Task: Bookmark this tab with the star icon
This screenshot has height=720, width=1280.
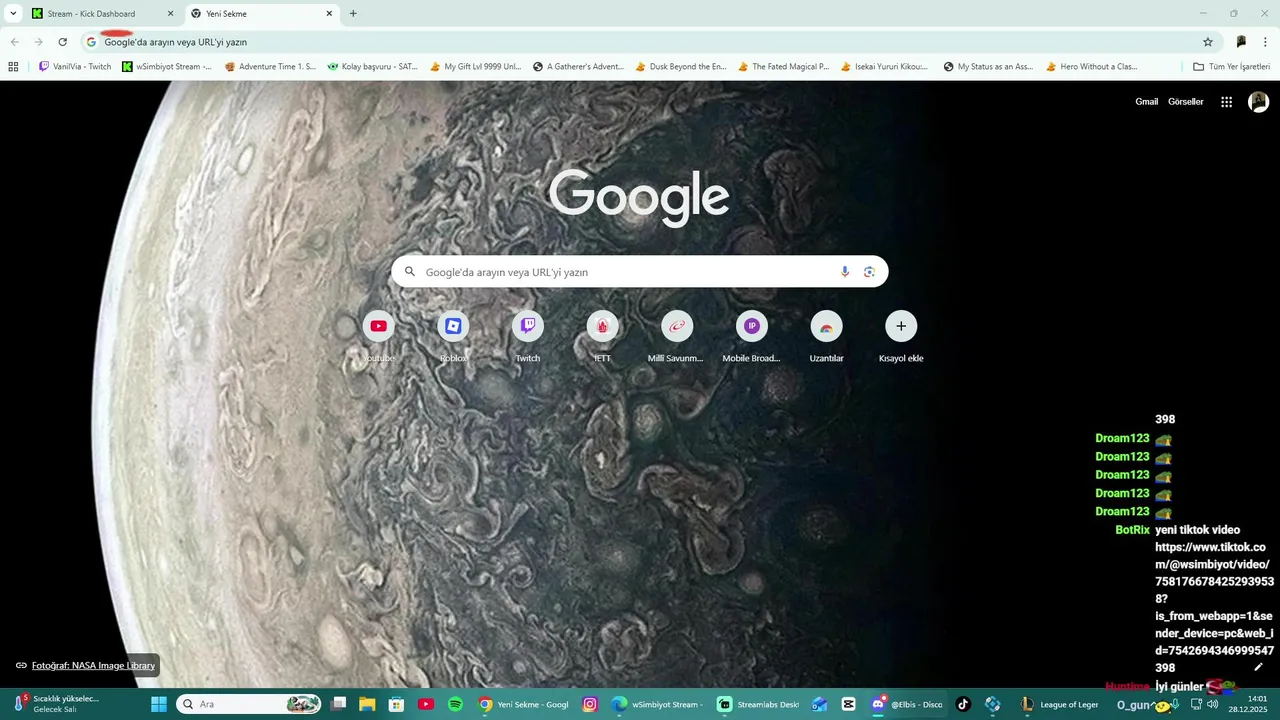Action: point(1208,42)
